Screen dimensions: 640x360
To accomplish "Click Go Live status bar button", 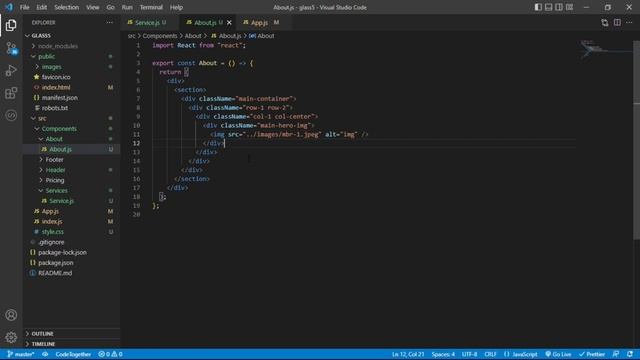I will click(558, 354).
